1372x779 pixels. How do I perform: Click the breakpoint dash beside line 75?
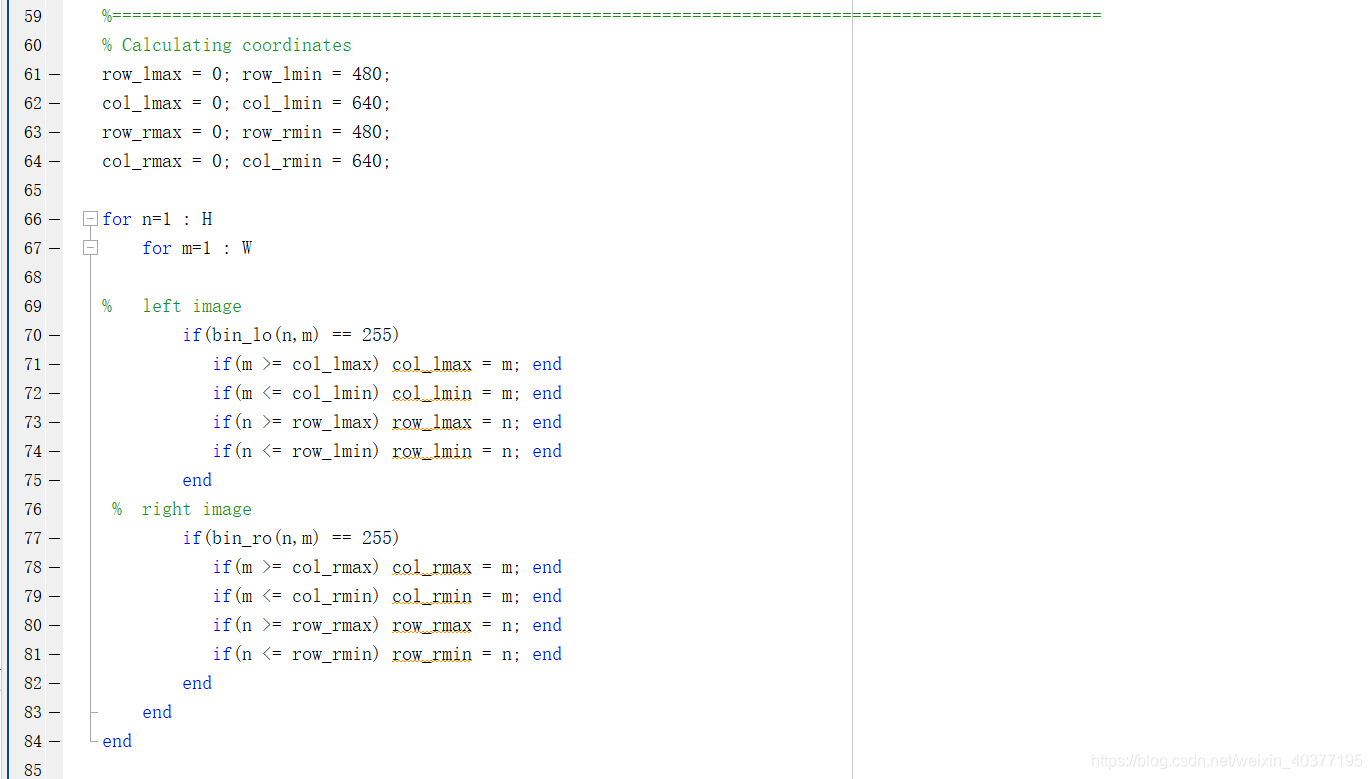pyautogui.click(x=54, y=480)
